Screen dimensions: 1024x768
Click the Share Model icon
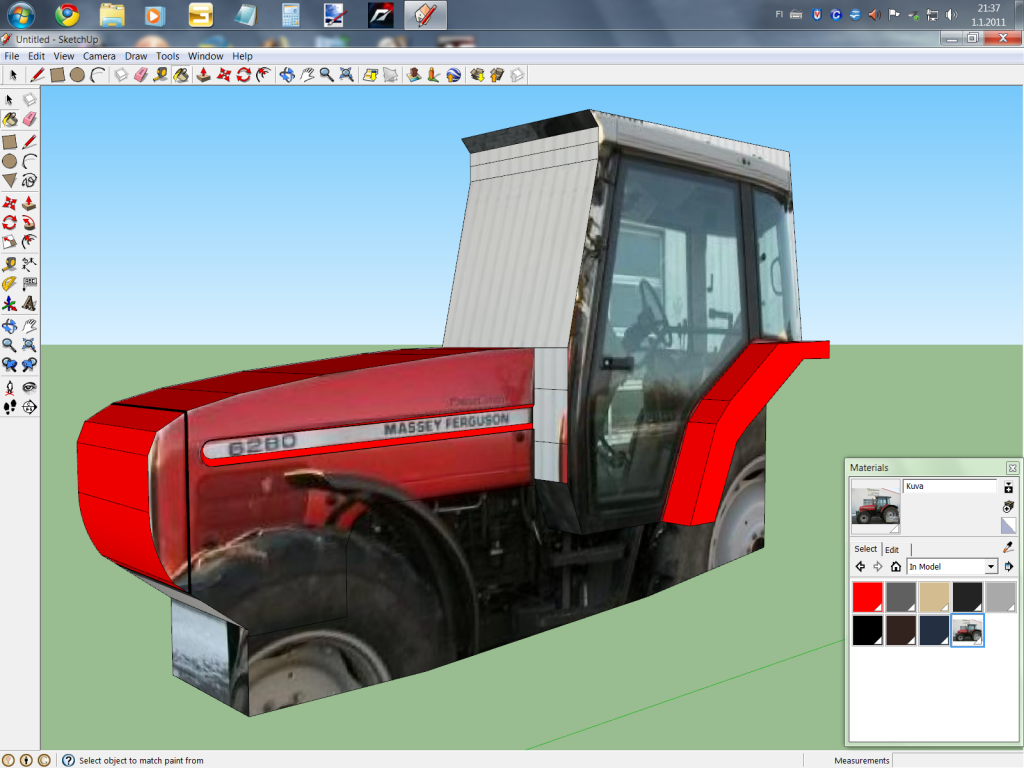tap(497, 75)
